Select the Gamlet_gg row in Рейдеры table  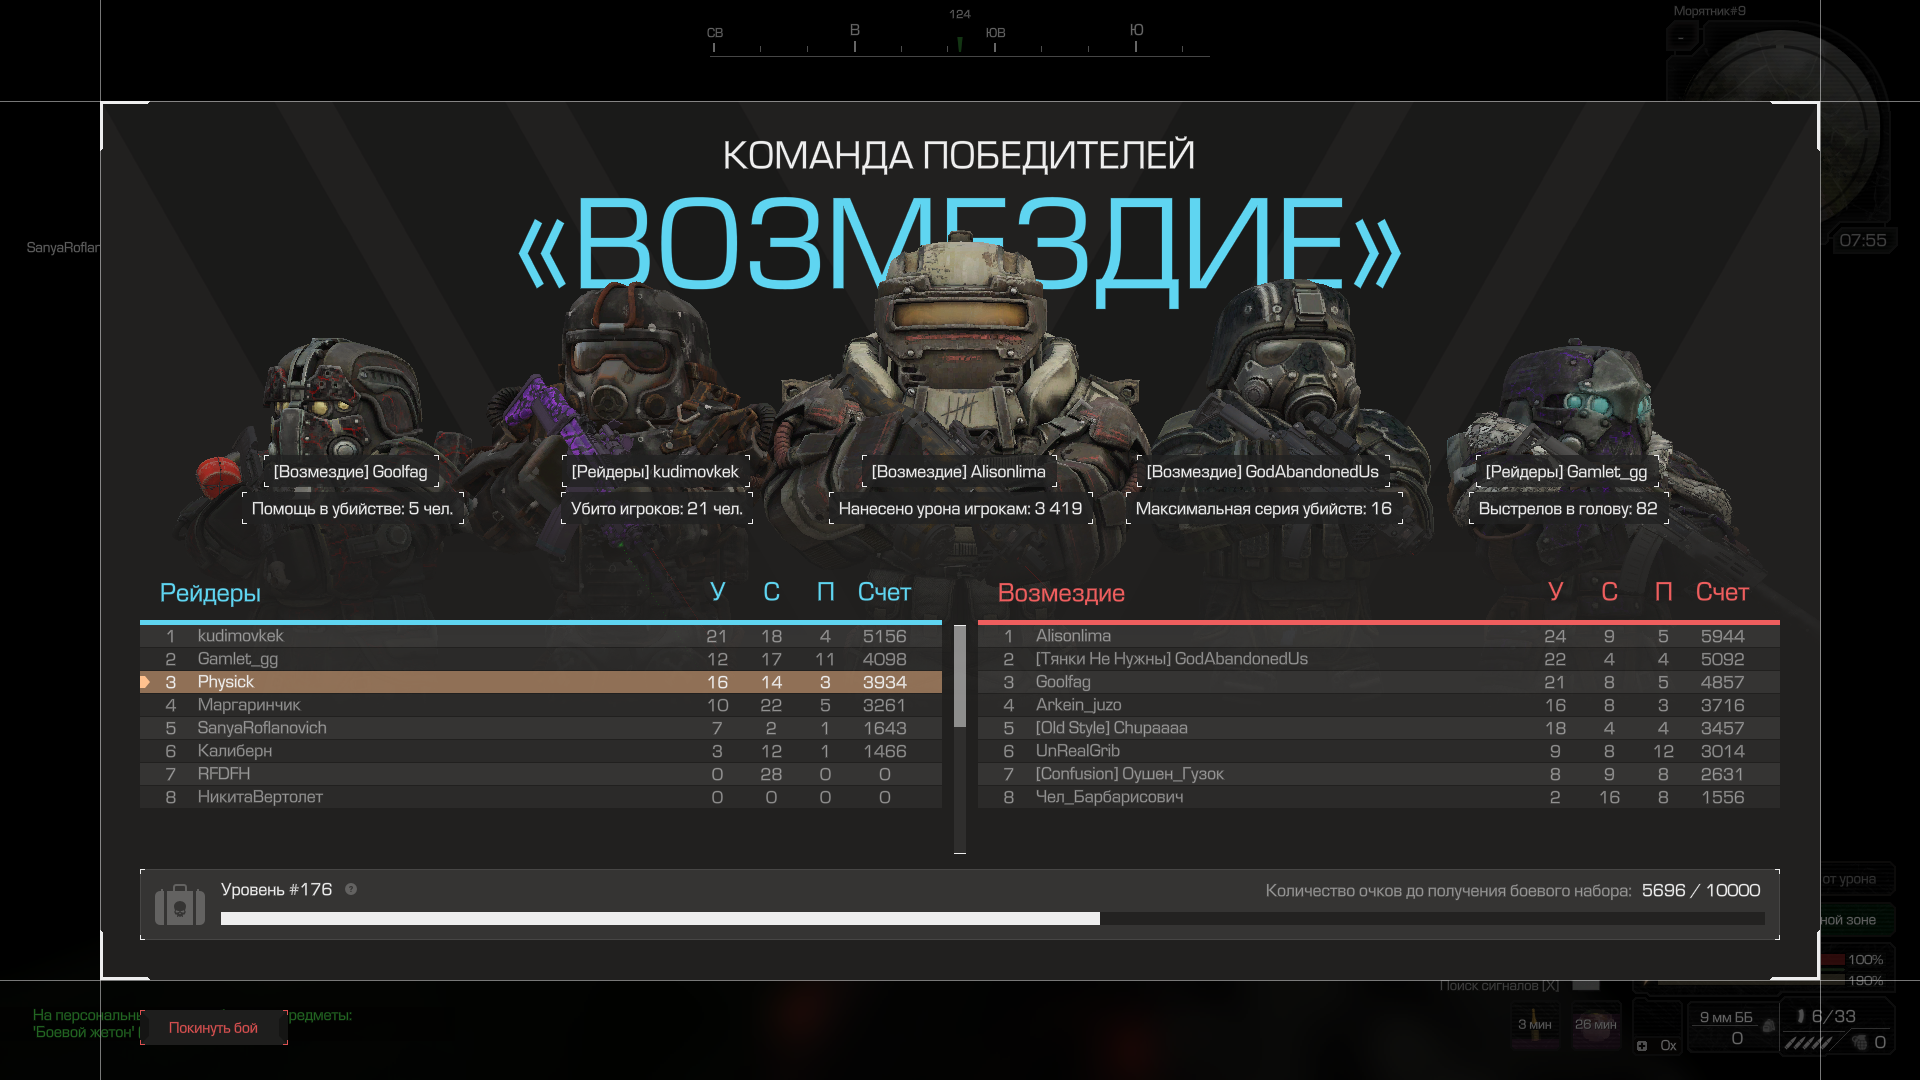(541, 659)
